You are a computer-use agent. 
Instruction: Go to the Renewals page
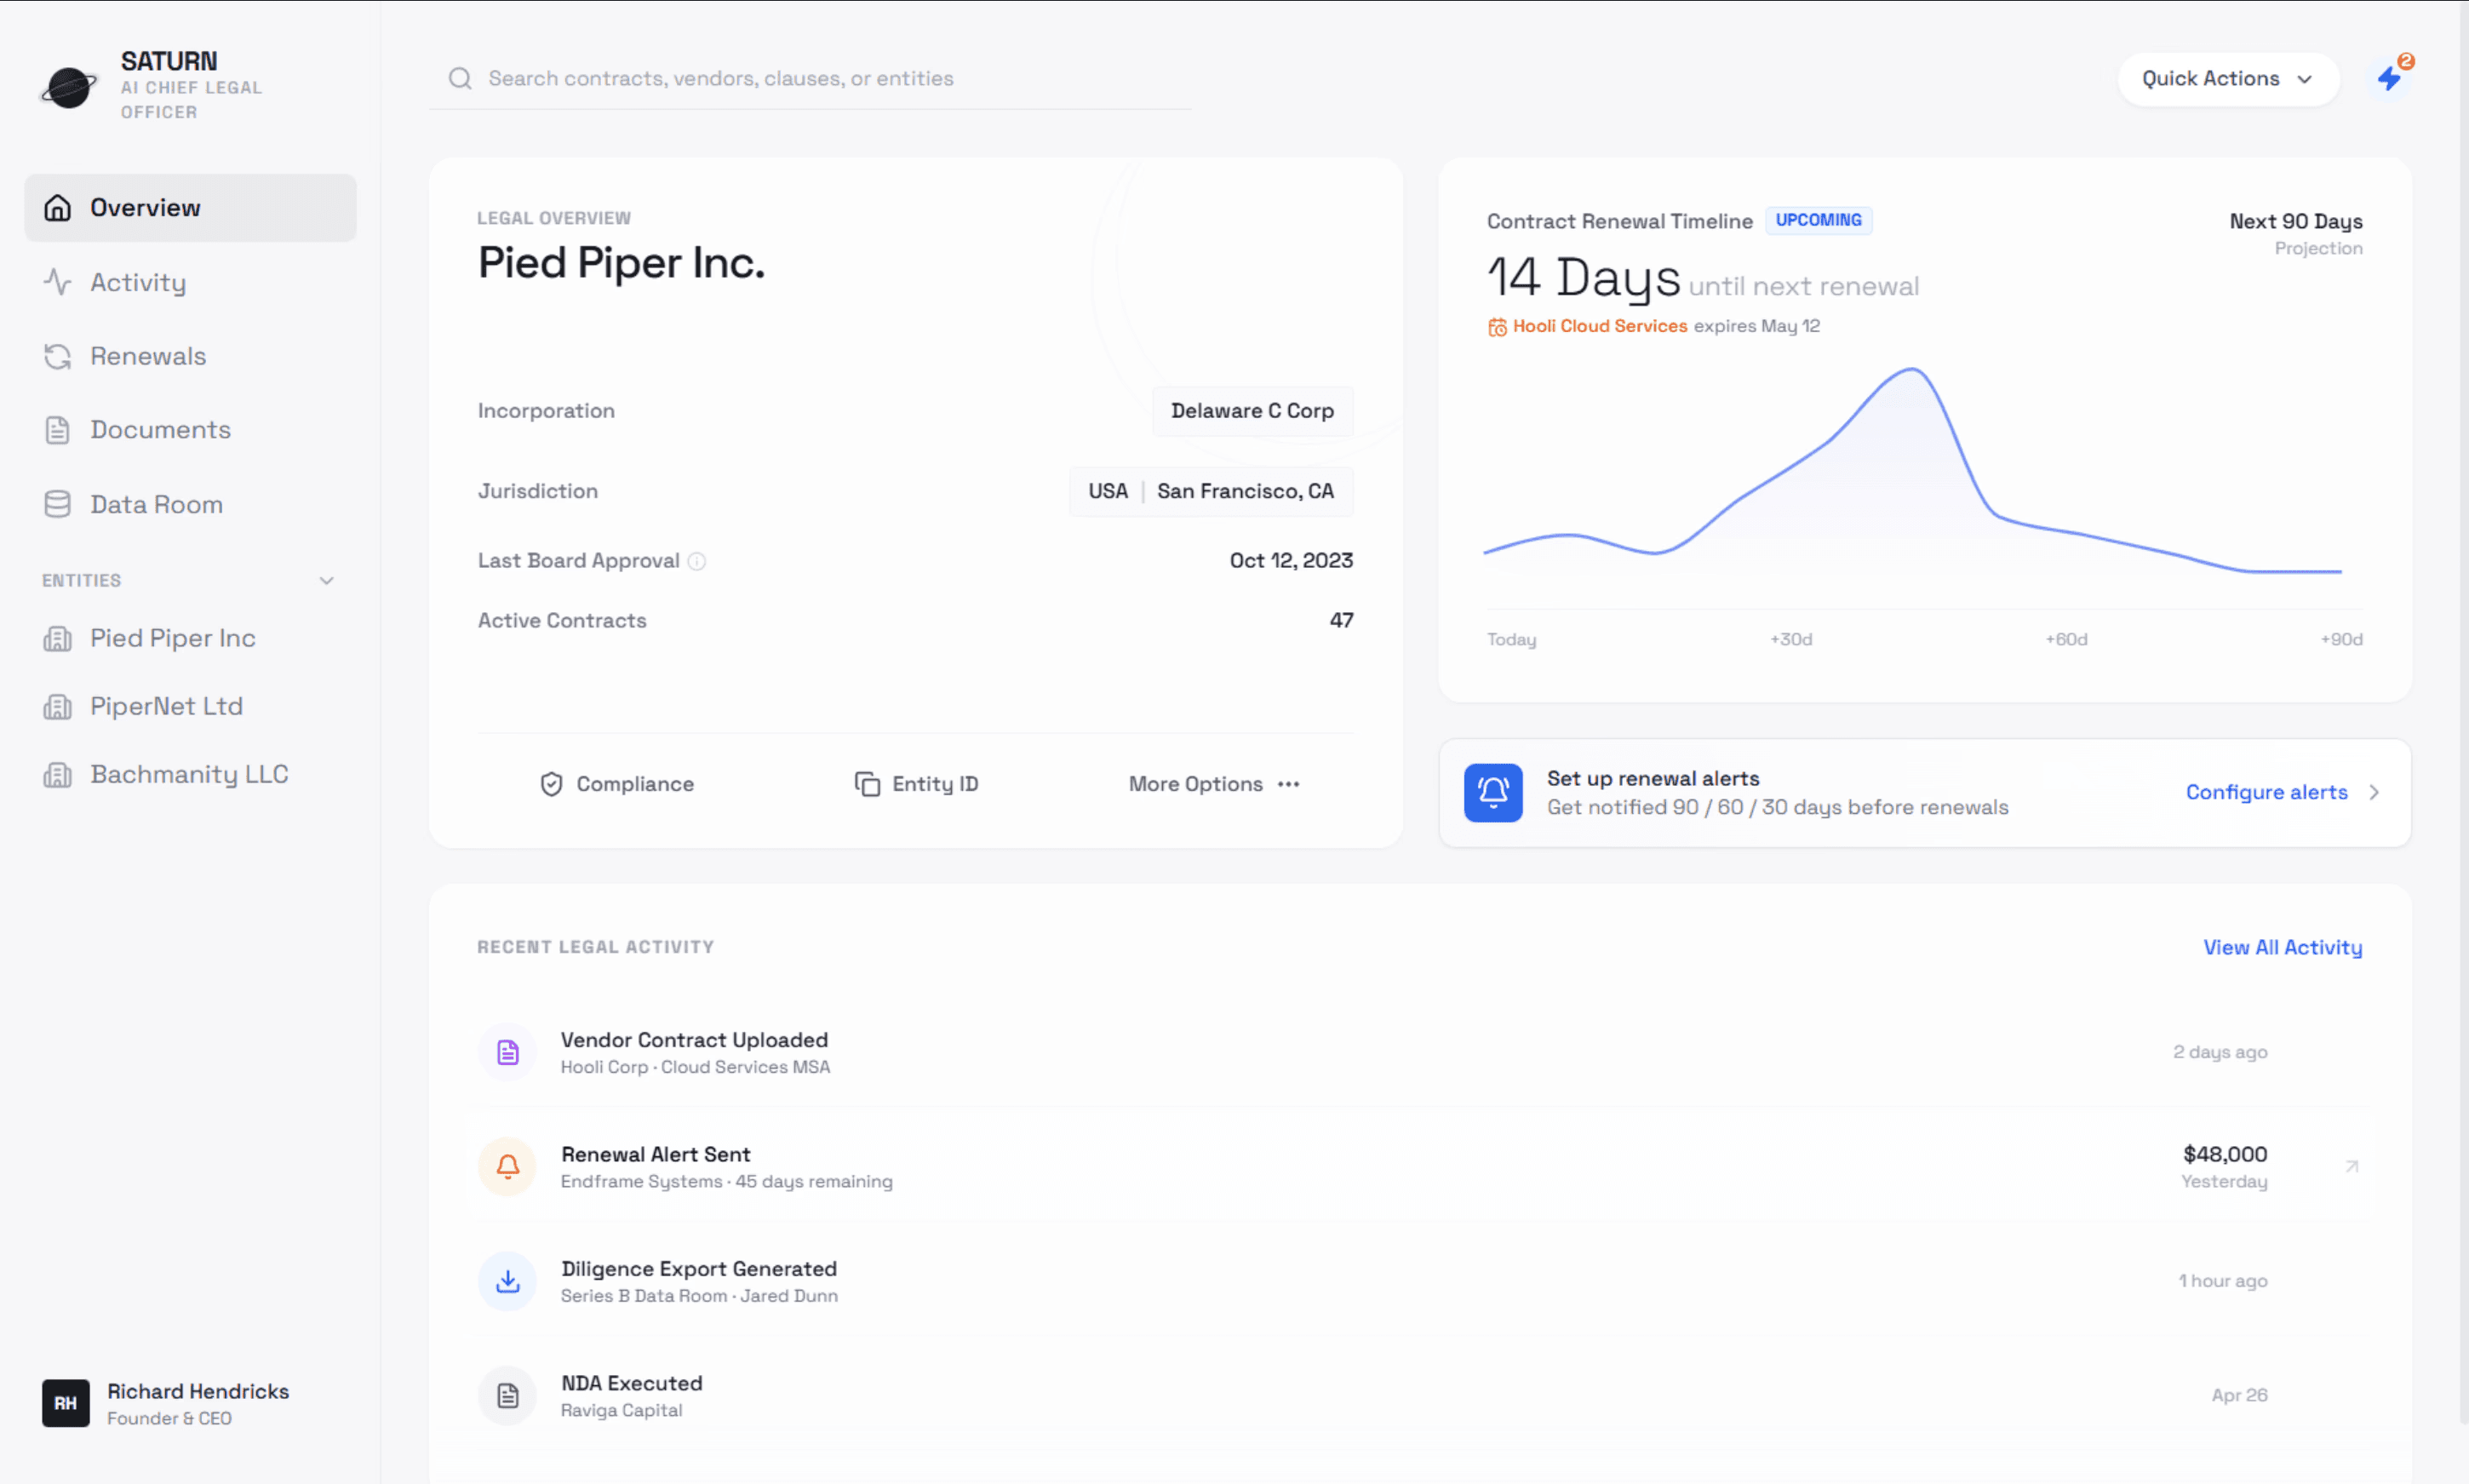coord(147,356)
